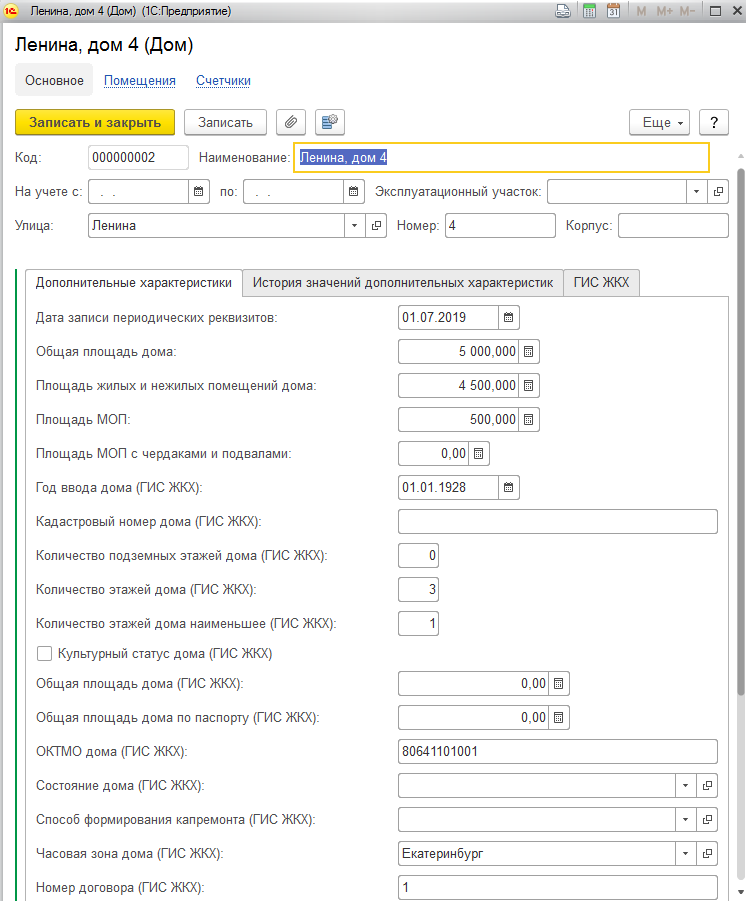Click 'Записать и закрыть' button
The width and height of the screenshot is (746, 901).
pyautogui.click(x=95, y=122)
